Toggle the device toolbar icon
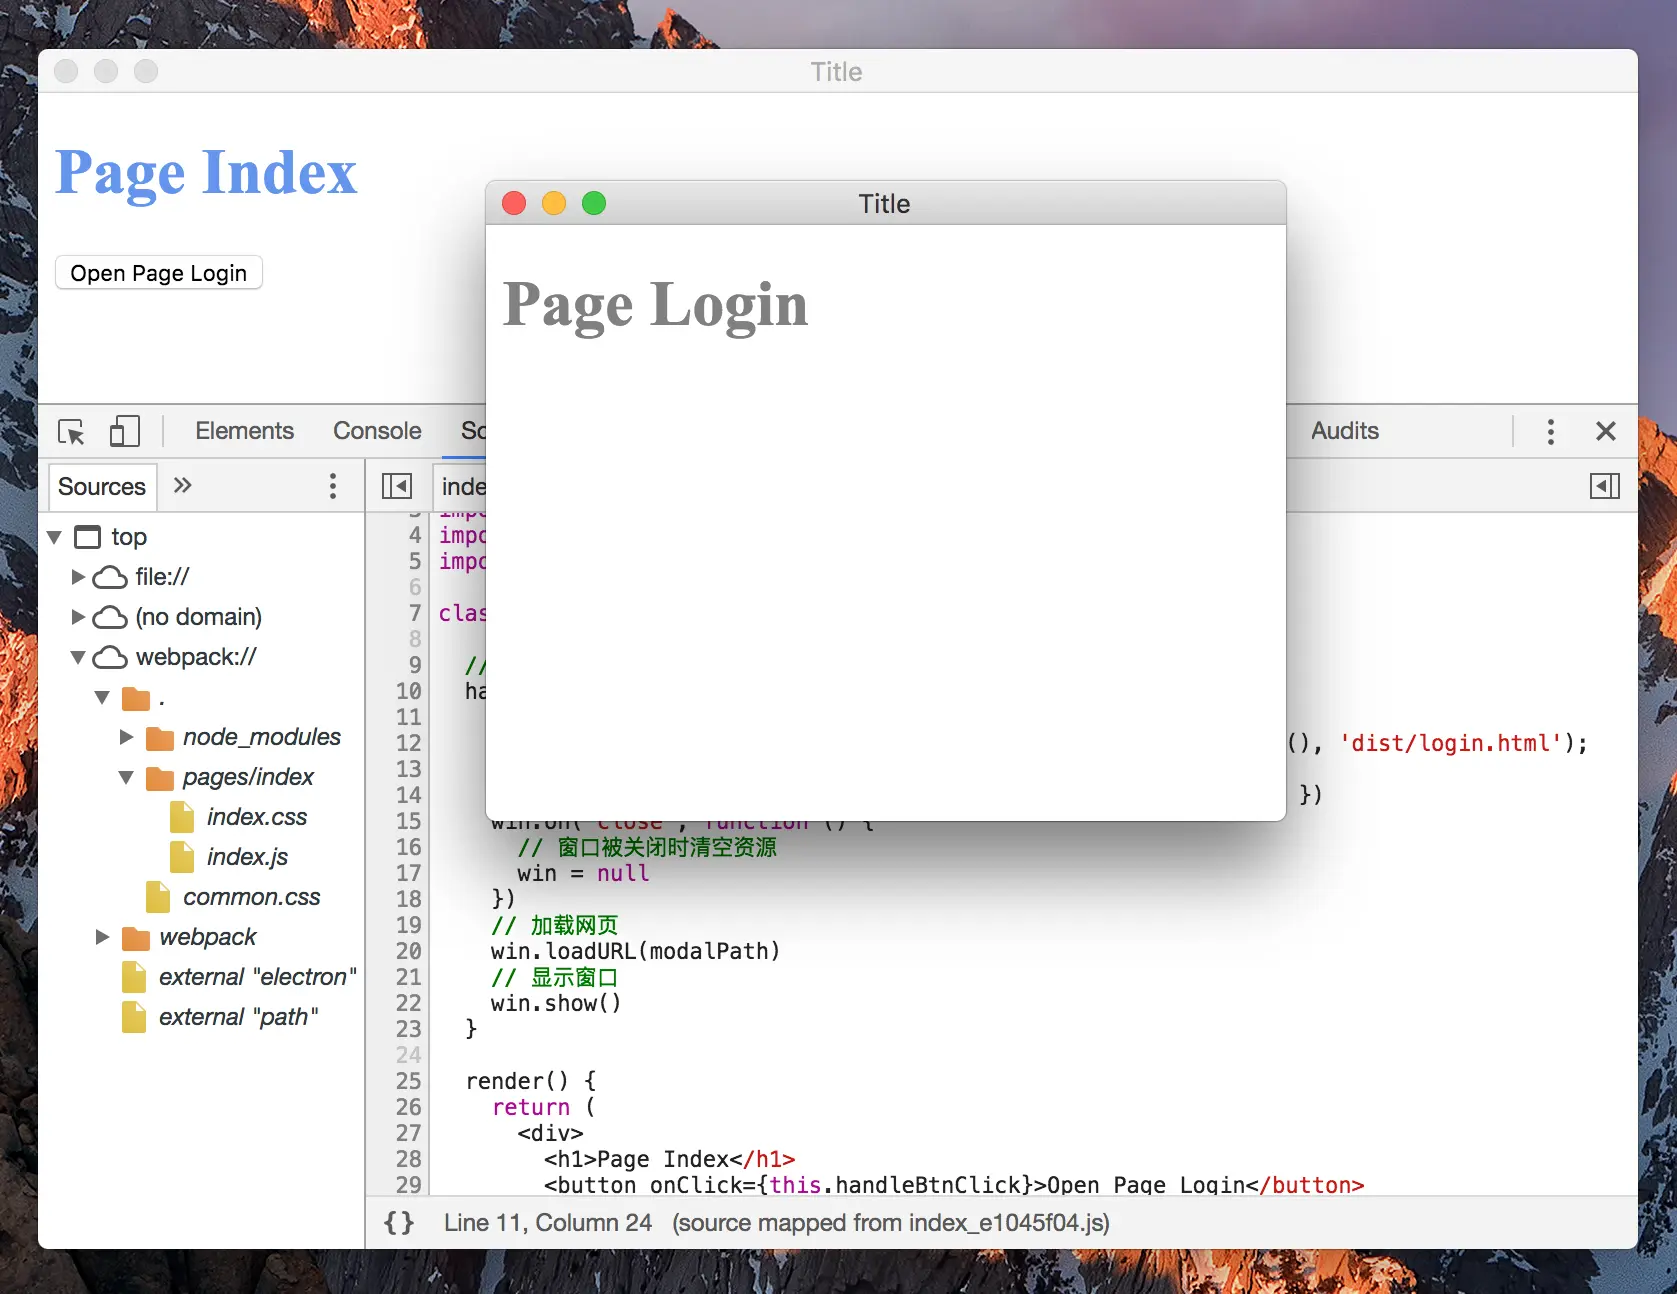 124,431
